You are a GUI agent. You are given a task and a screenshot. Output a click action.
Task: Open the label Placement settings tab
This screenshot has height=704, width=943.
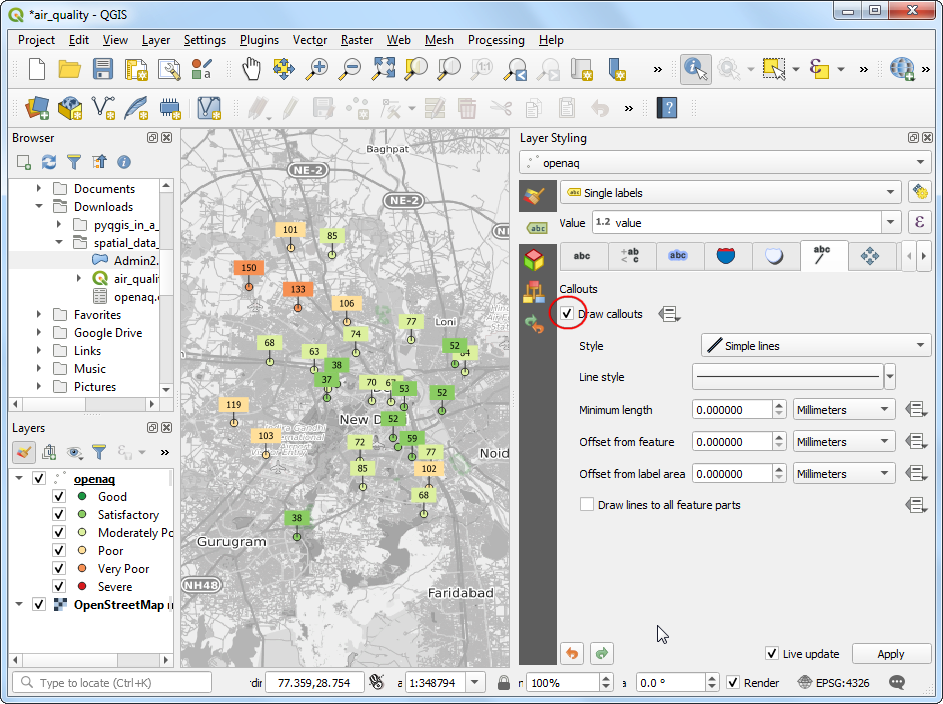point(870,256)
